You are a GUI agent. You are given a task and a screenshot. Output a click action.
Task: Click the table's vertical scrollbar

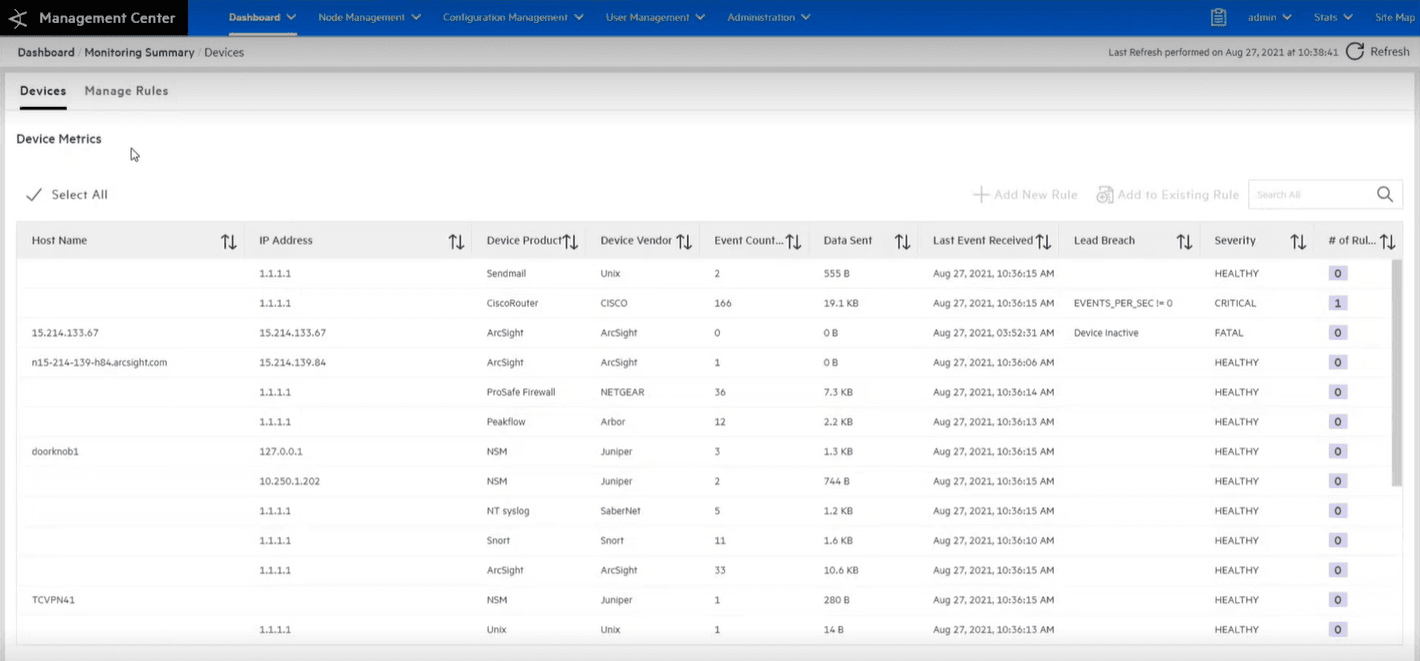[1396, 370]
